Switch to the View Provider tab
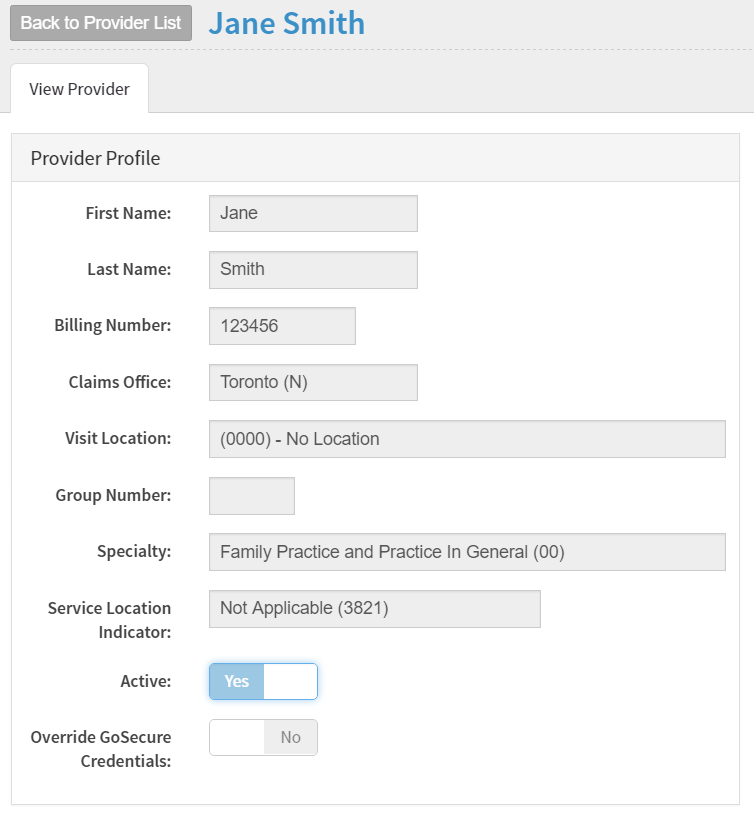The width and height of the screenshot is (754, 818). pos(79,89)
